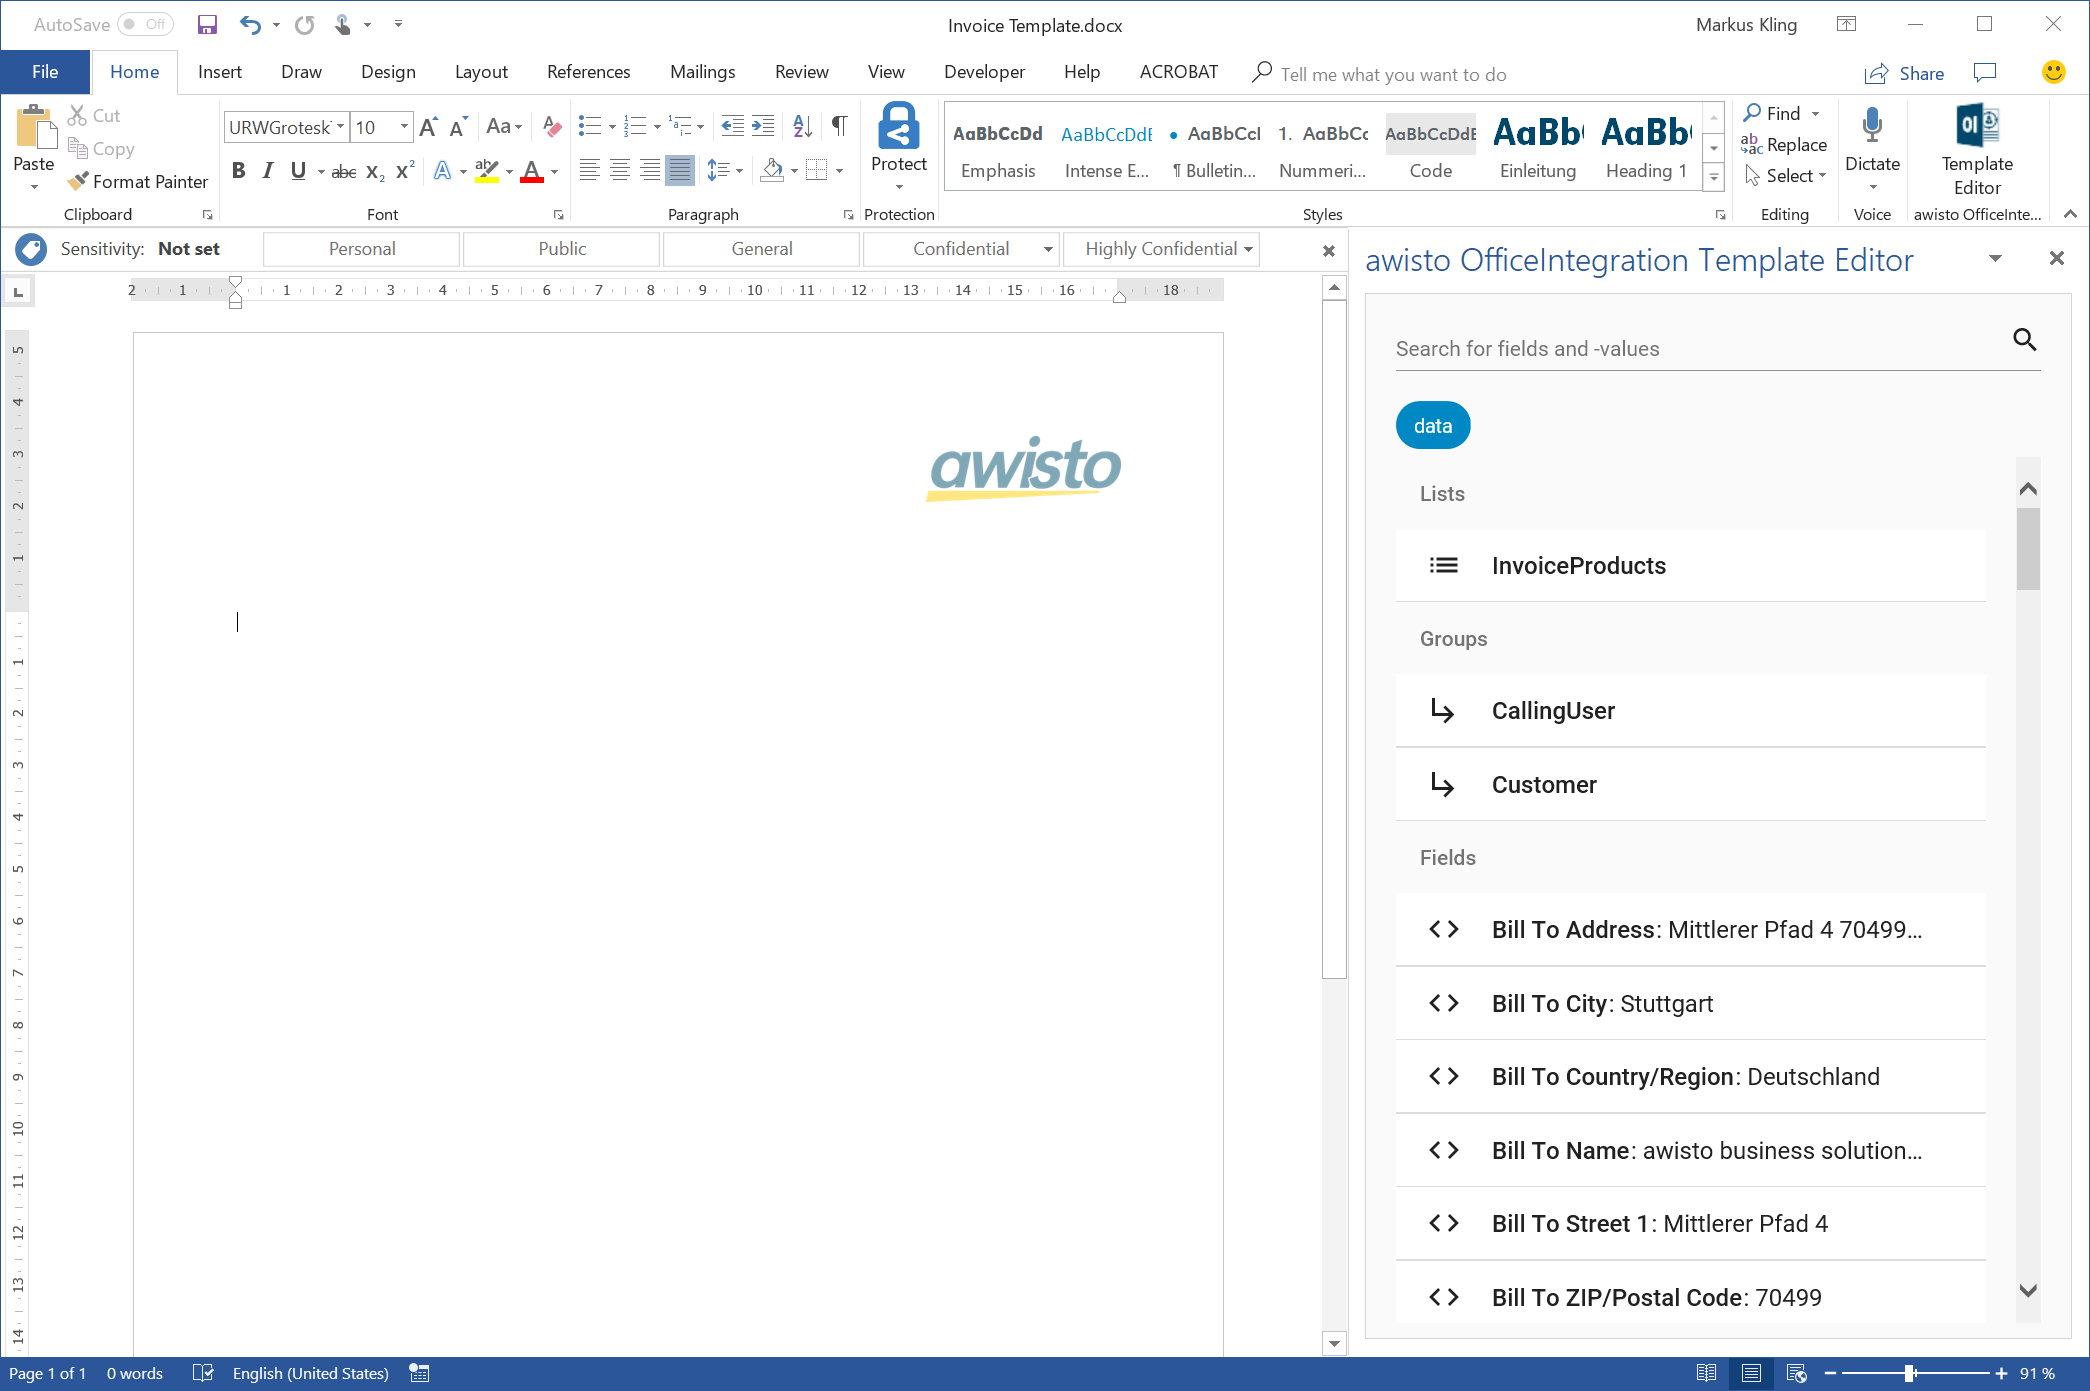Send feedback via smiley icon

(2053, 72)
